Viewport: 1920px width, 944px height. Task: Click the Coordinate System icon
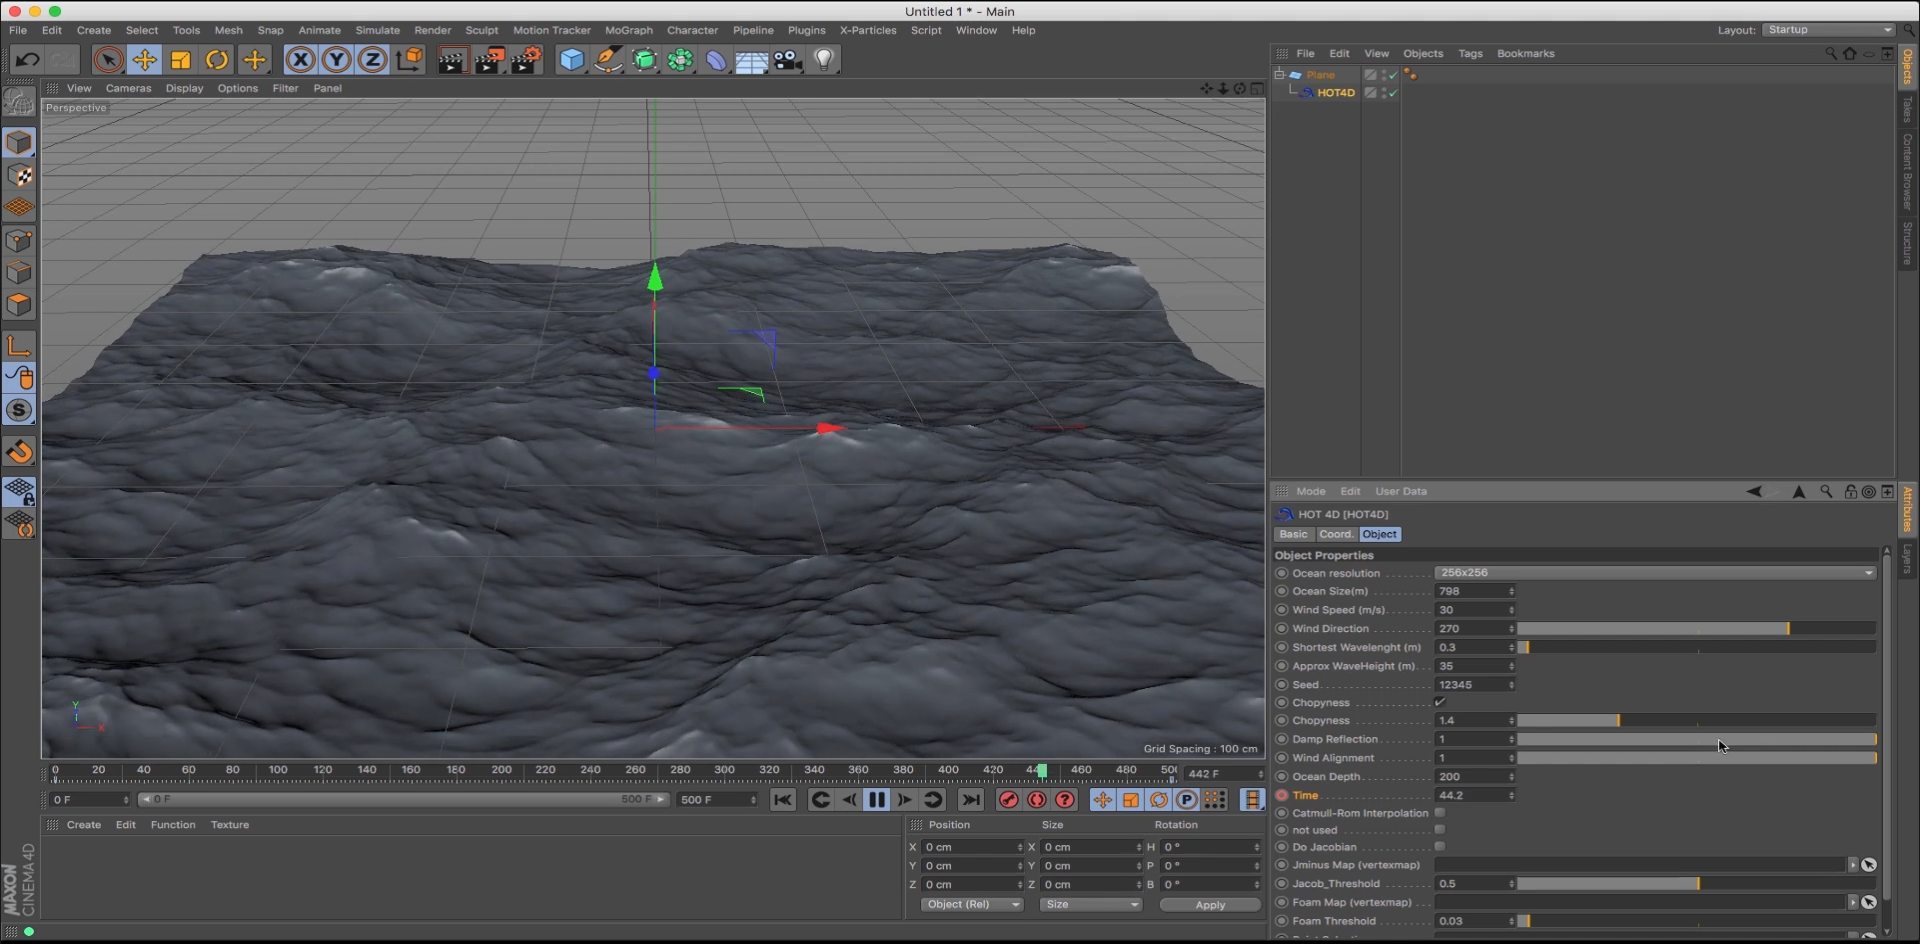409,60
